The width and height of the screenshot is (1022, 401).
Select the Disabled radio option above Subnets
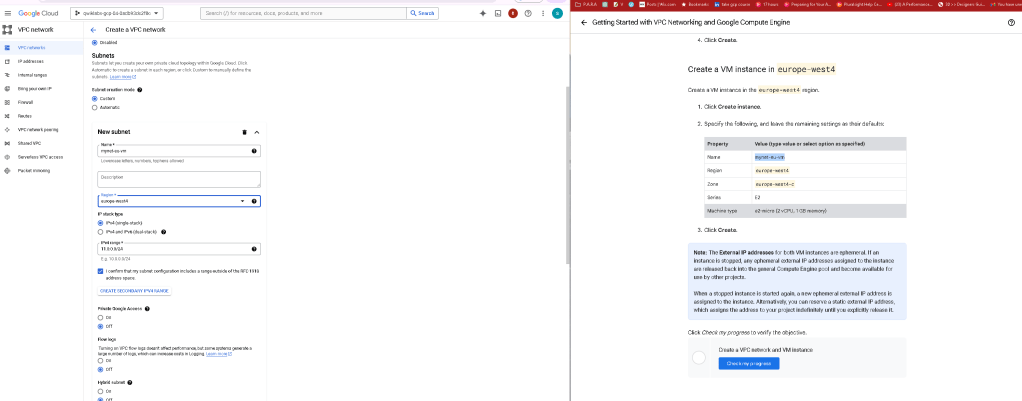pos(95,42)
